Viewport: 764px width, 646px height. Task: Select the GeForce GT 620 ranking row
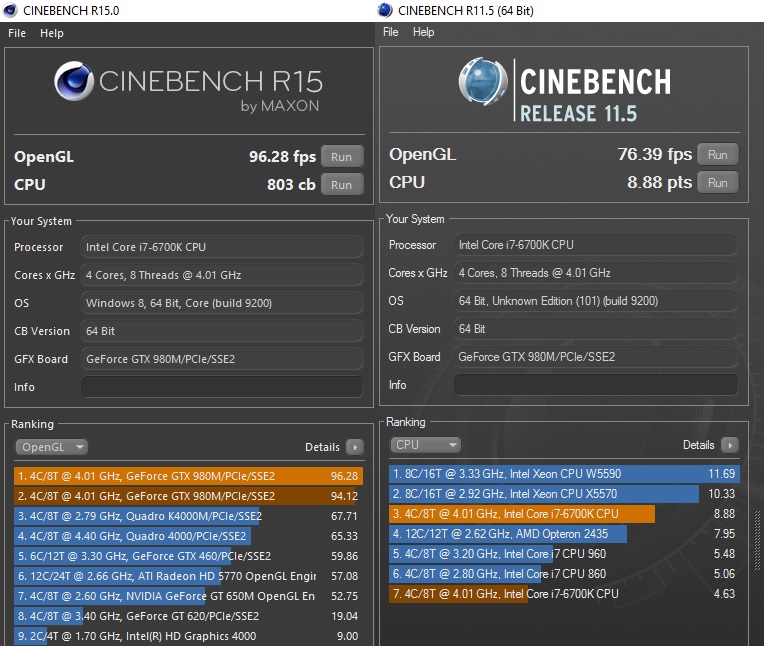(x=189, y=616)
